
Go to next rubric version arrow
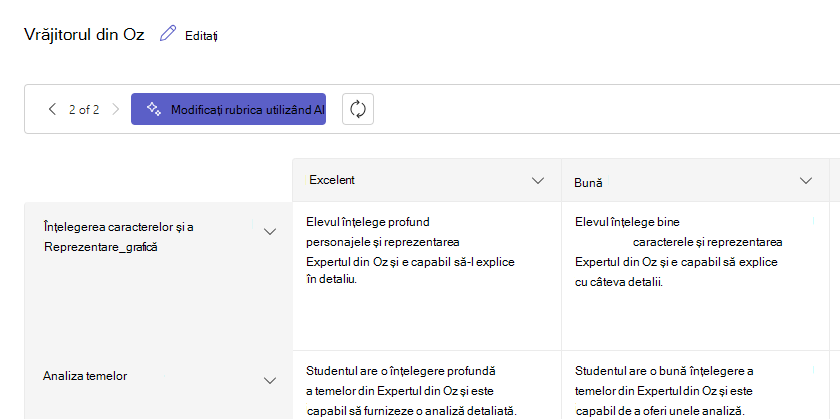coord(116,109)
